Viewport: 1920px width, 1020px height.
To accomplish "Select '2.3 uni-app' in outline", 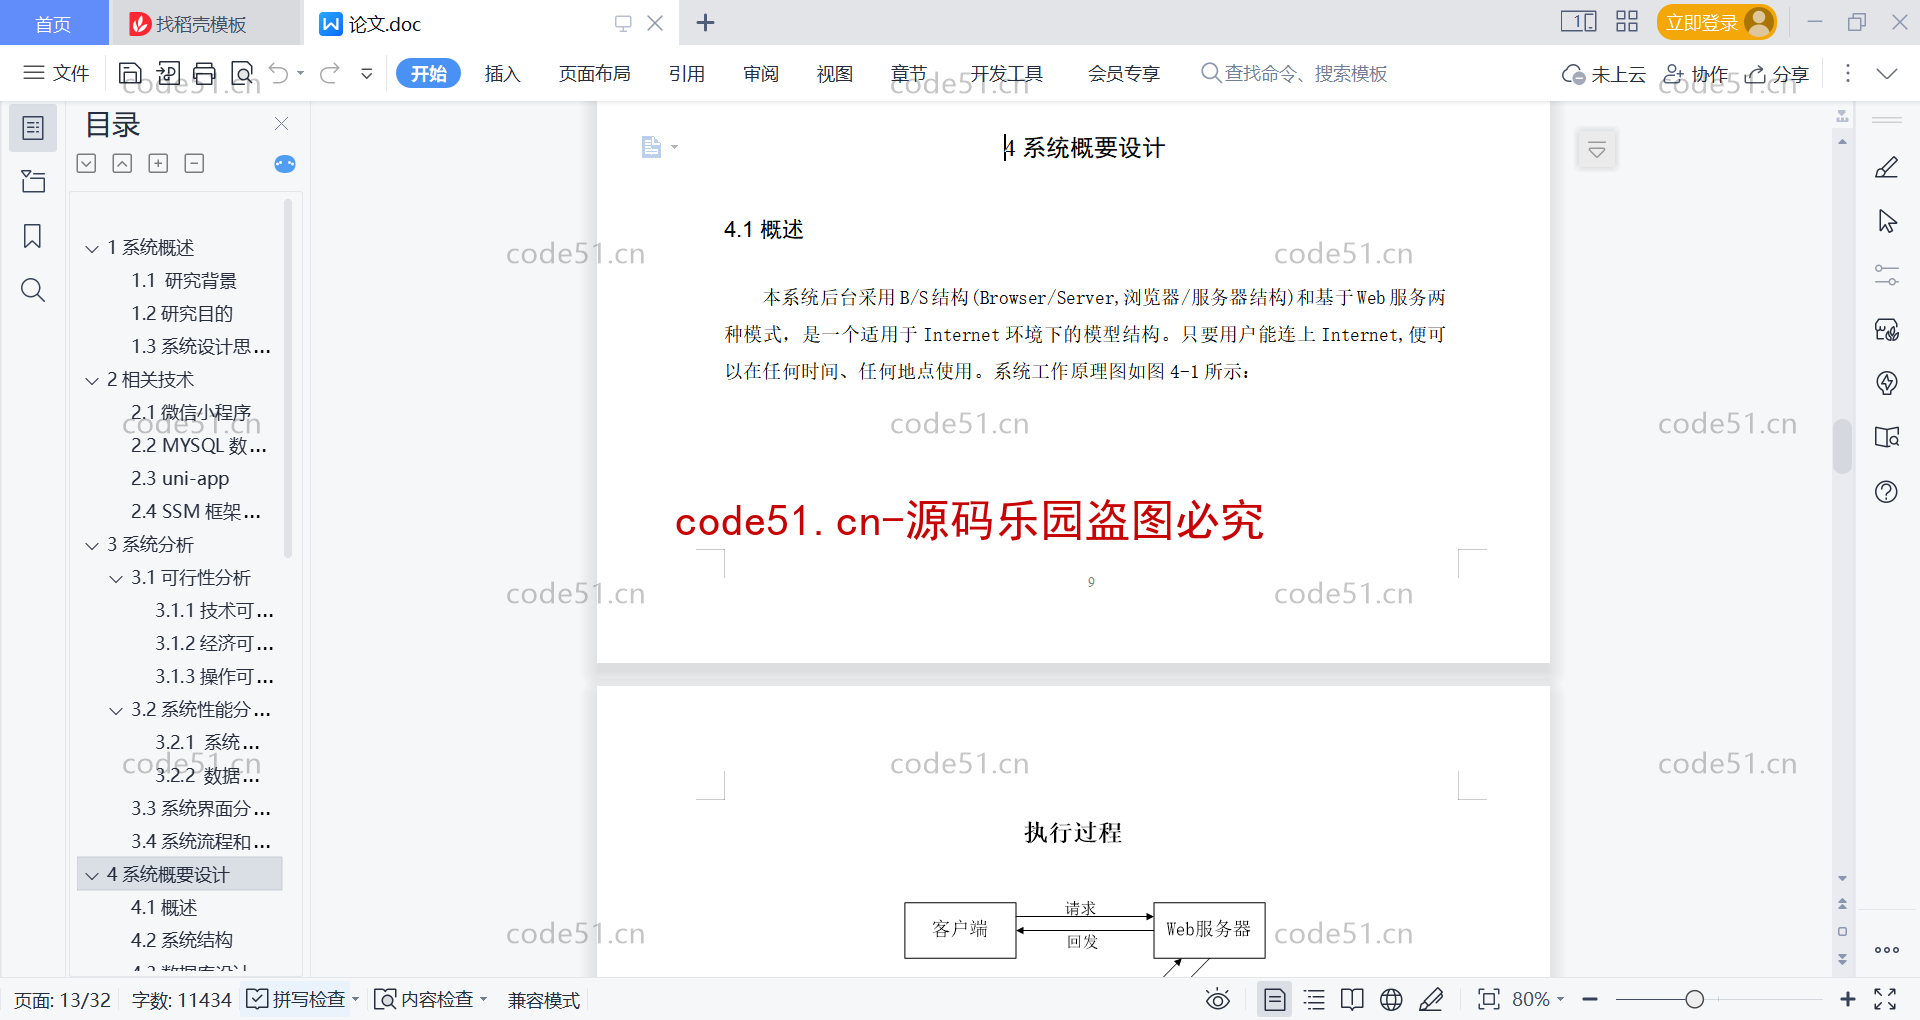I will (180, 479).
